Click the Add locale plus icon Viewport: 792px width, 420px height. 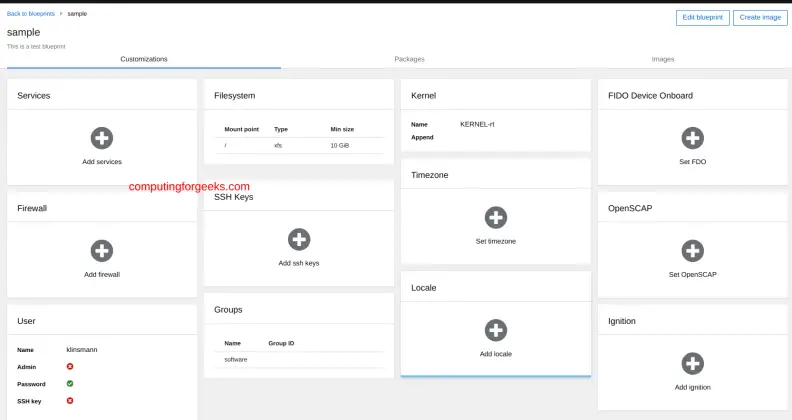pyautogui.click(x=495, y=330)
